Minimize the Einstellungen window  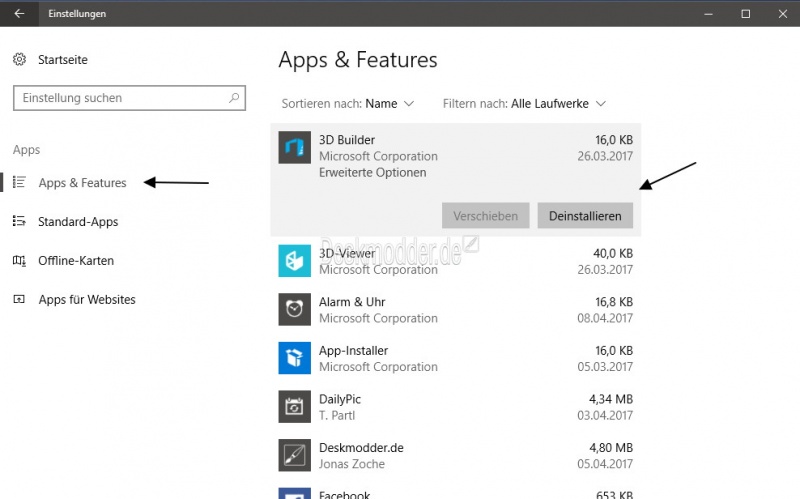point(708,14)
